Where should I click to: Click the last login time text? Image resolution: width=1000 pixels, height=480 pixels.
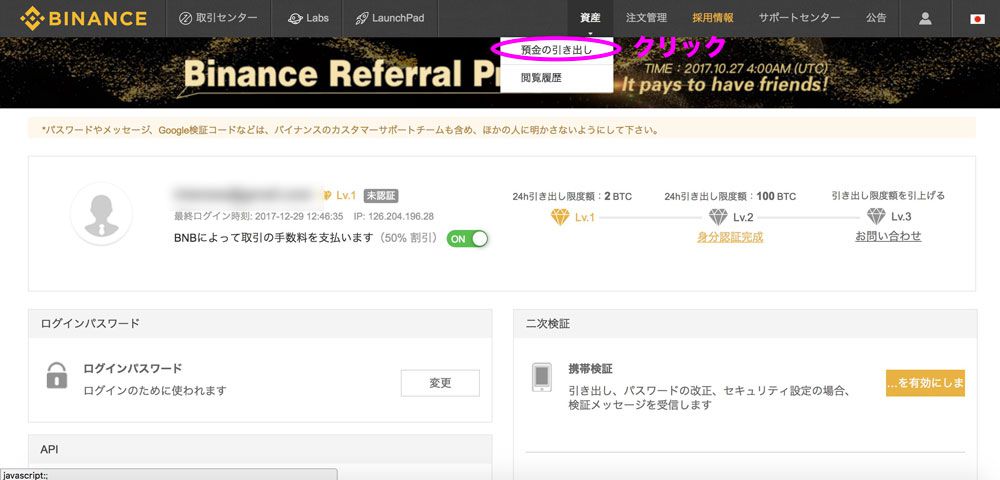[x=259, y=216]
